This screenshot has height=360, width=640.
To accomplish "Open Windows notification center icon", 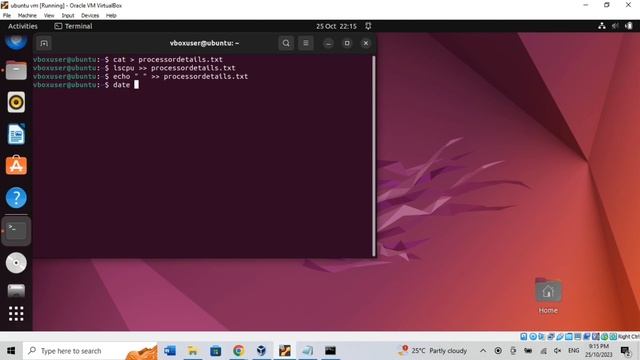I will coord(625,351).
